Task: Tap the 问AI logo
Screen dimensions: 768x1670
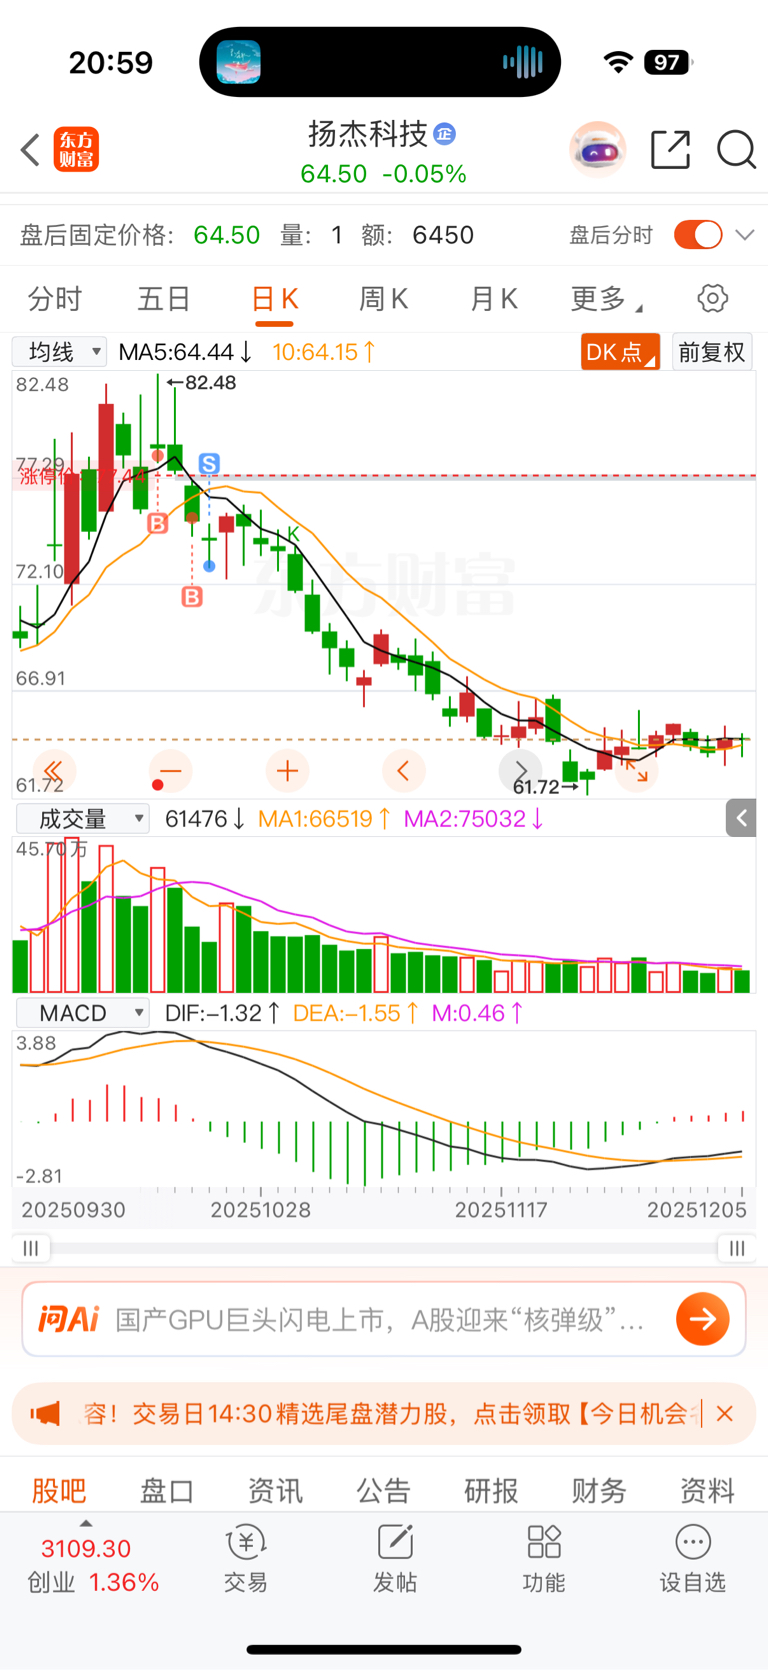Action: 68,1319
